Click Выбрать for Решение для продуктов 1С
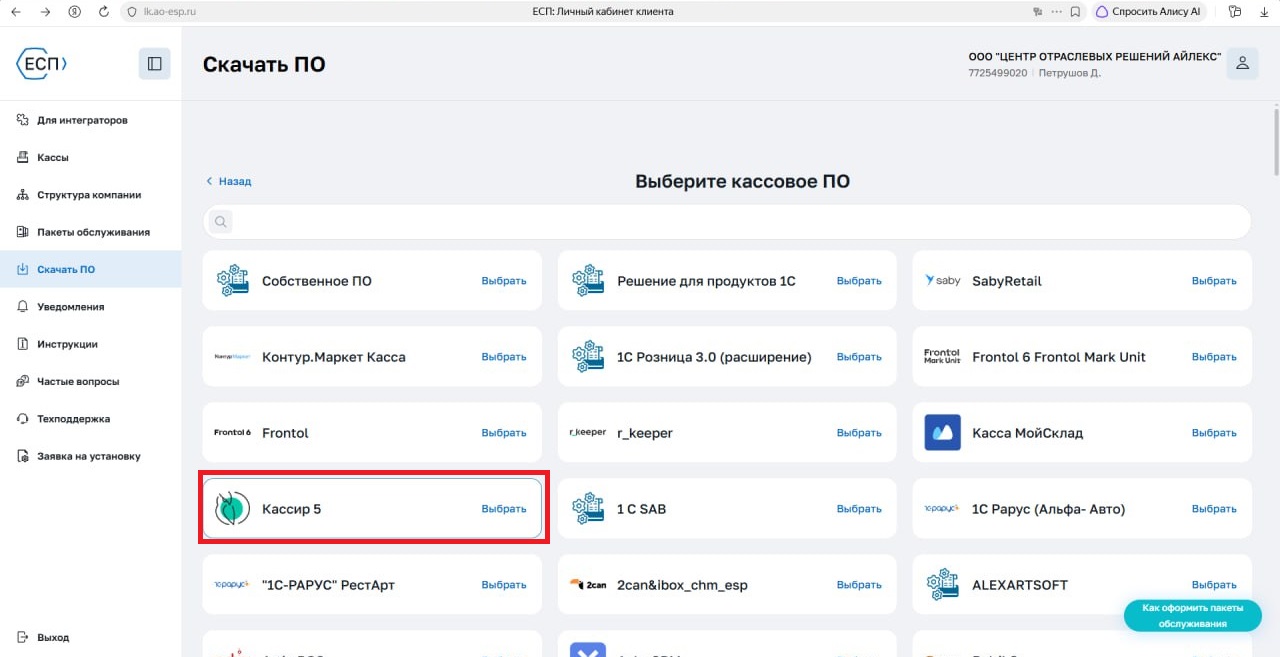1280x657 pixels. 859,281
